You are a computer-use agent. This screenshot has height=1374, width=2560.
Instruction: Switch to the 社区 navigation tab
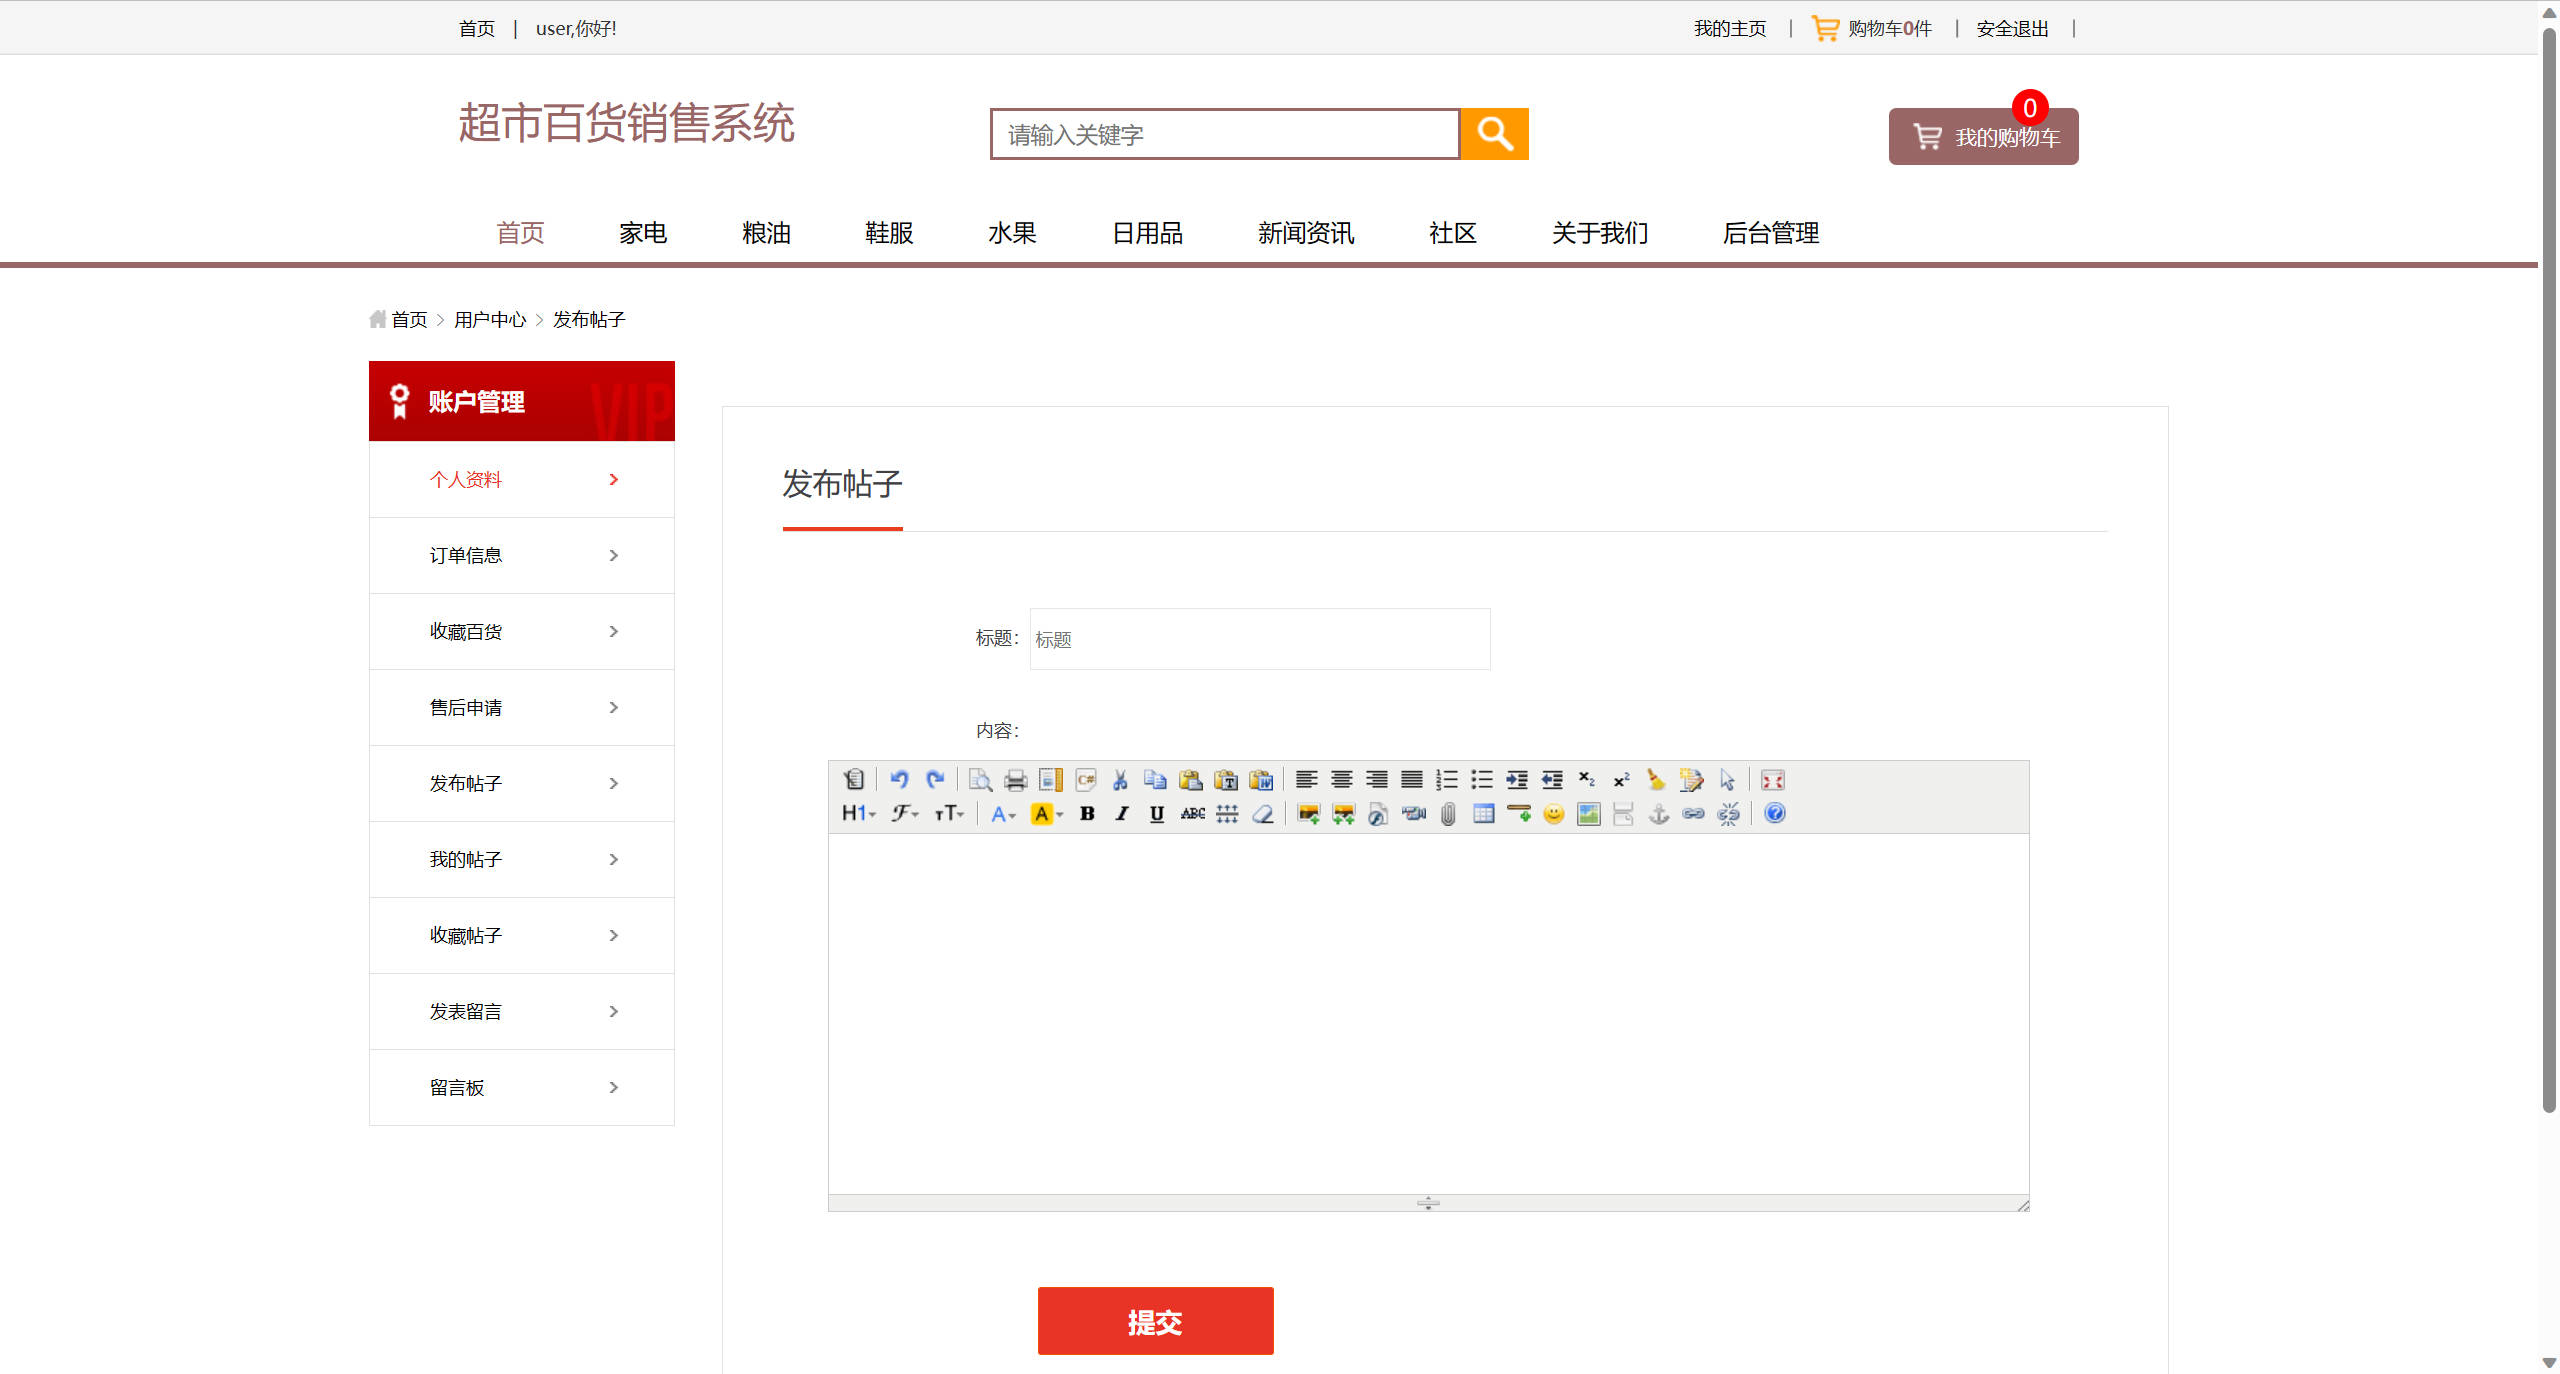click(1451, 233)
